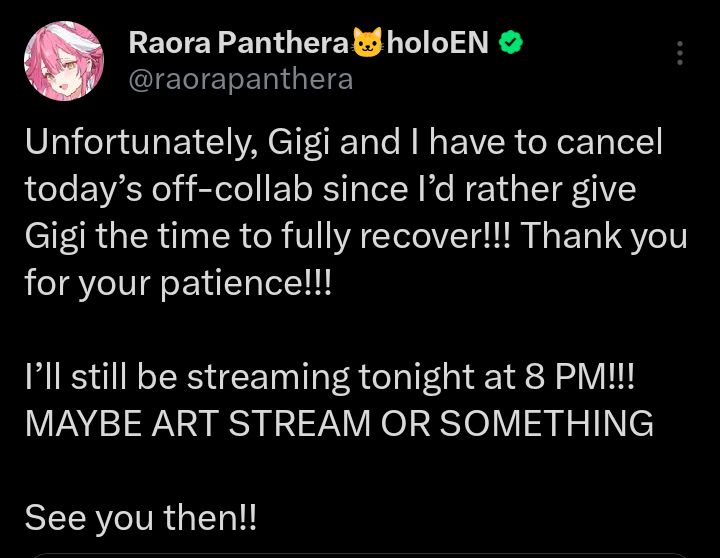Click the 'See you then!!' line
Image resolution: width=720 pixels, height=558 pixels.
point(140,517)
